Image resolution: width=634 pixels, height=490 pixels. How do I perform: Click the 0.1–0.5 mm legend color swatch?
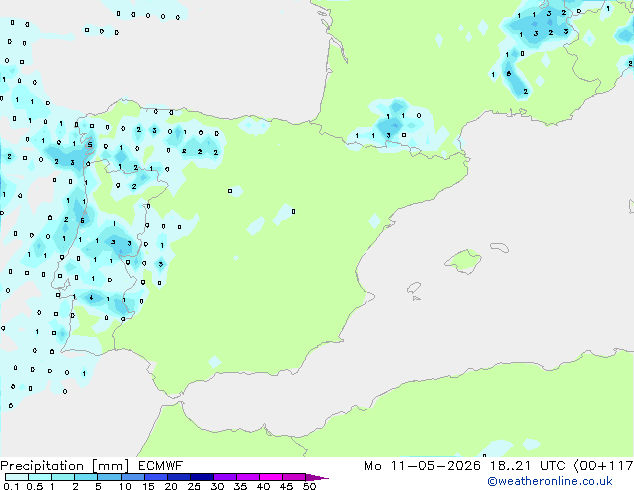coord(17,477)
